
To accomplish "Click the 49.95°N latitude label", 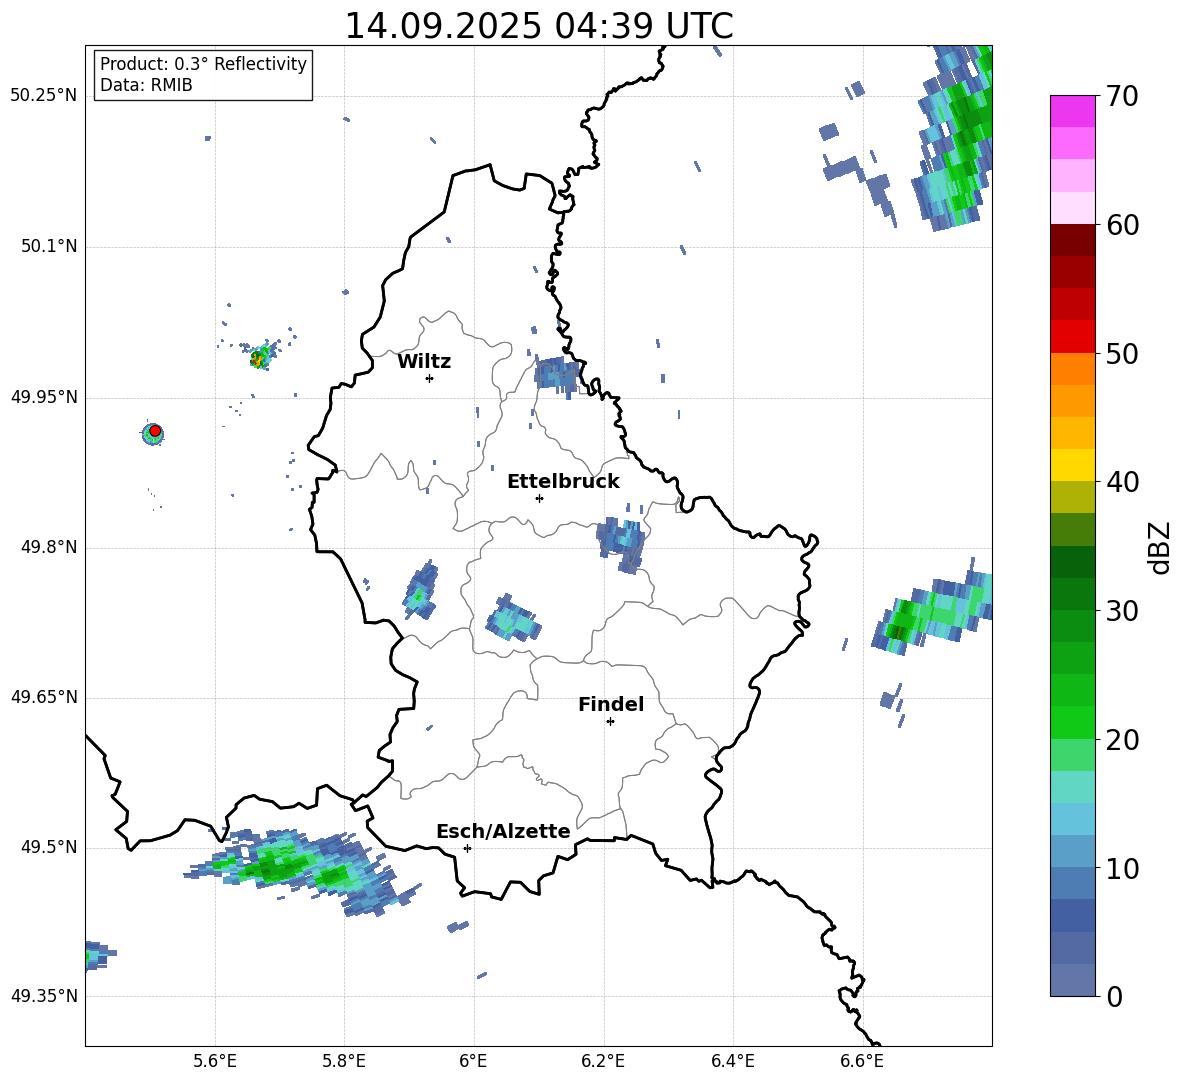I will (43, 396).
